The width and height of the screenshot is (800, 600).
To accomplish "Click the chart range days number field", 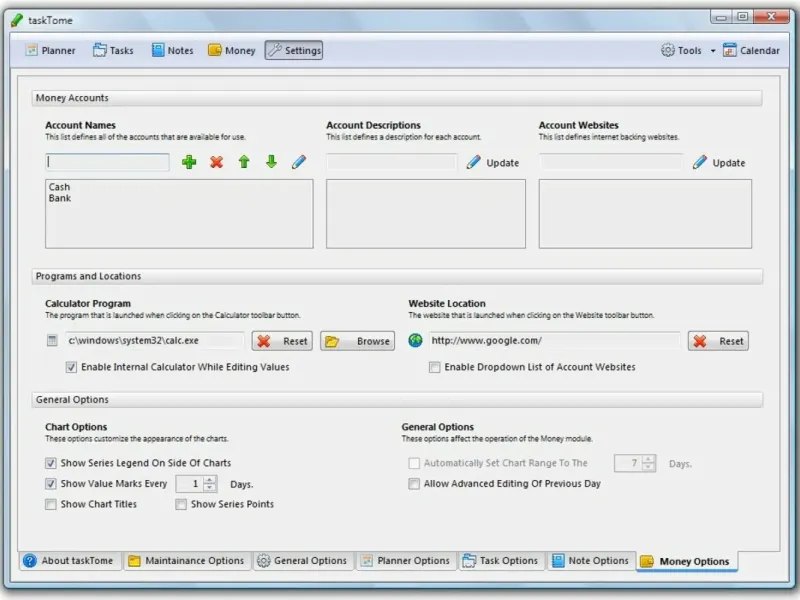I will coord(629,463).
